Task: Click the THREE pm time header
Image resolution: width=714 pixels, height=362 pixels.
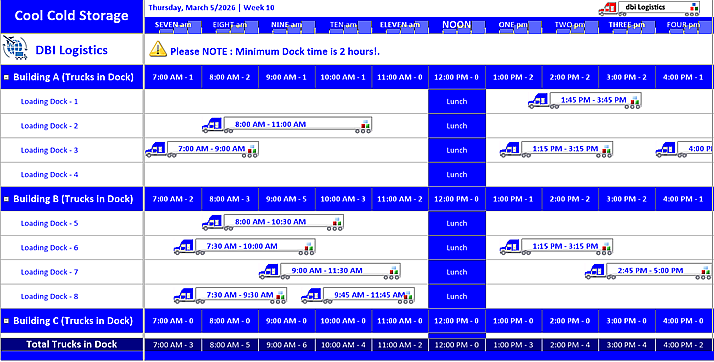Action: (x=627, y=25)
